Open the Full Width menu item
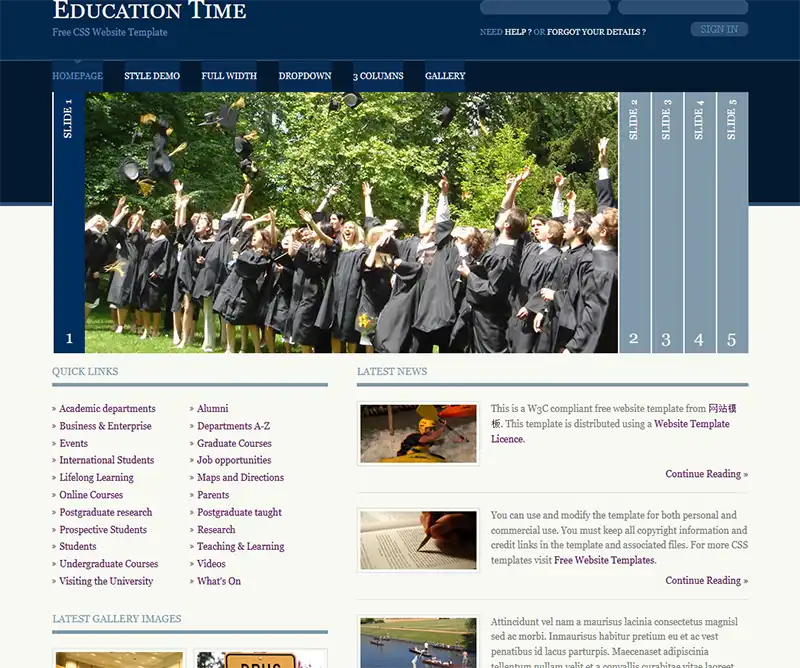The height and width of the screenshot is (668, 800). point(229,76)
